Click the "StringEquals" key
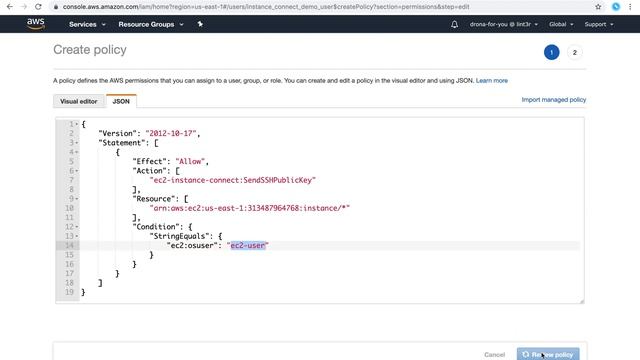The image size is (640, 360). pyautogui.click(x=180, y=236)
